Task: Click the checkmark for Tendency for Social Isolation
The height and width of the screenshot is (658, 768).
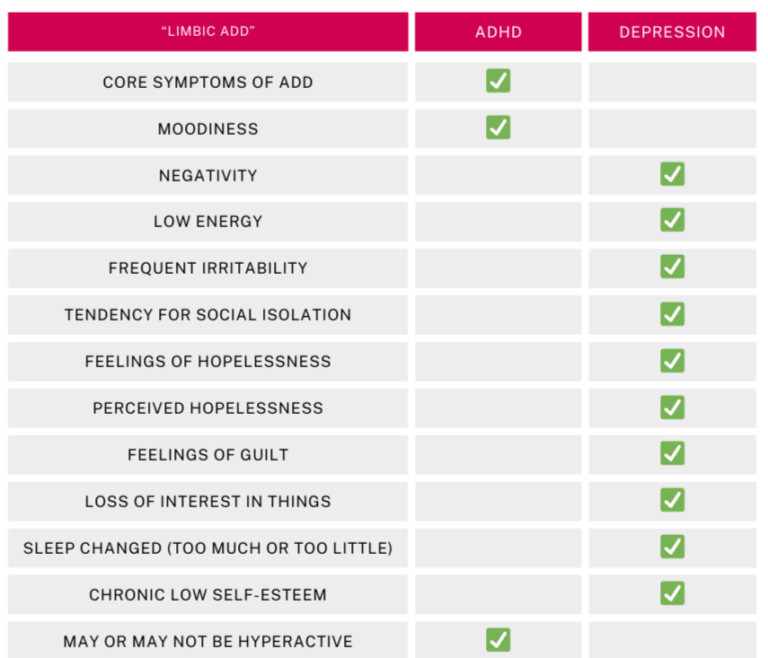Action: [x=672, y=314]
